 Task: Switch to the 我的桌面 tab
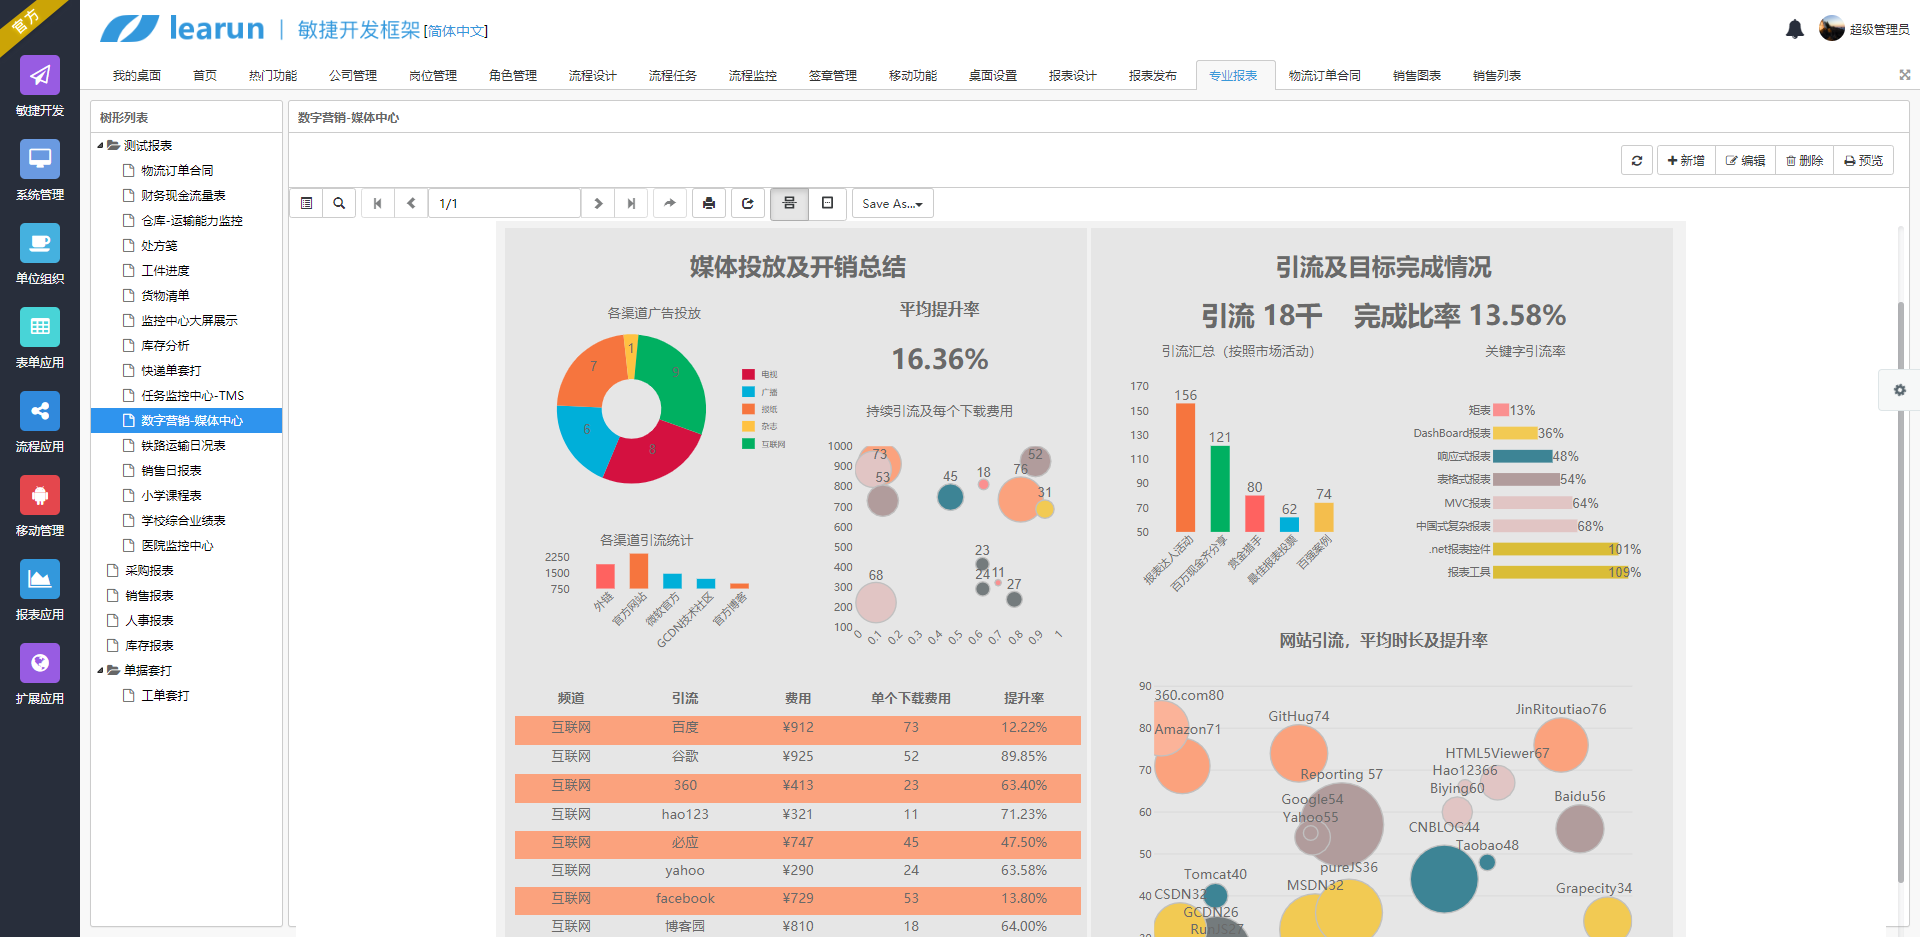[137, 76]
